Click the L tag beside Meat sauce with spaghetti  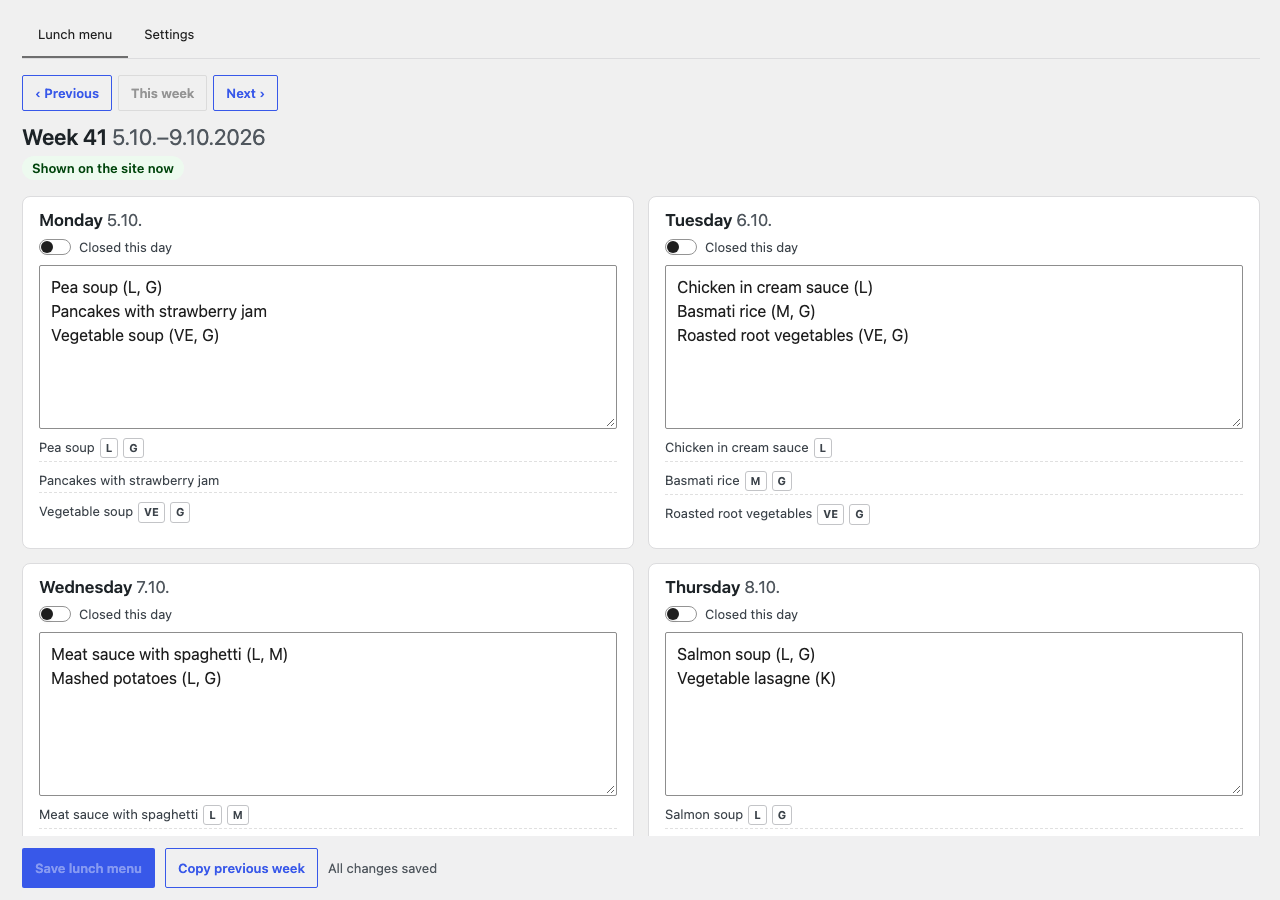[213, 815]
